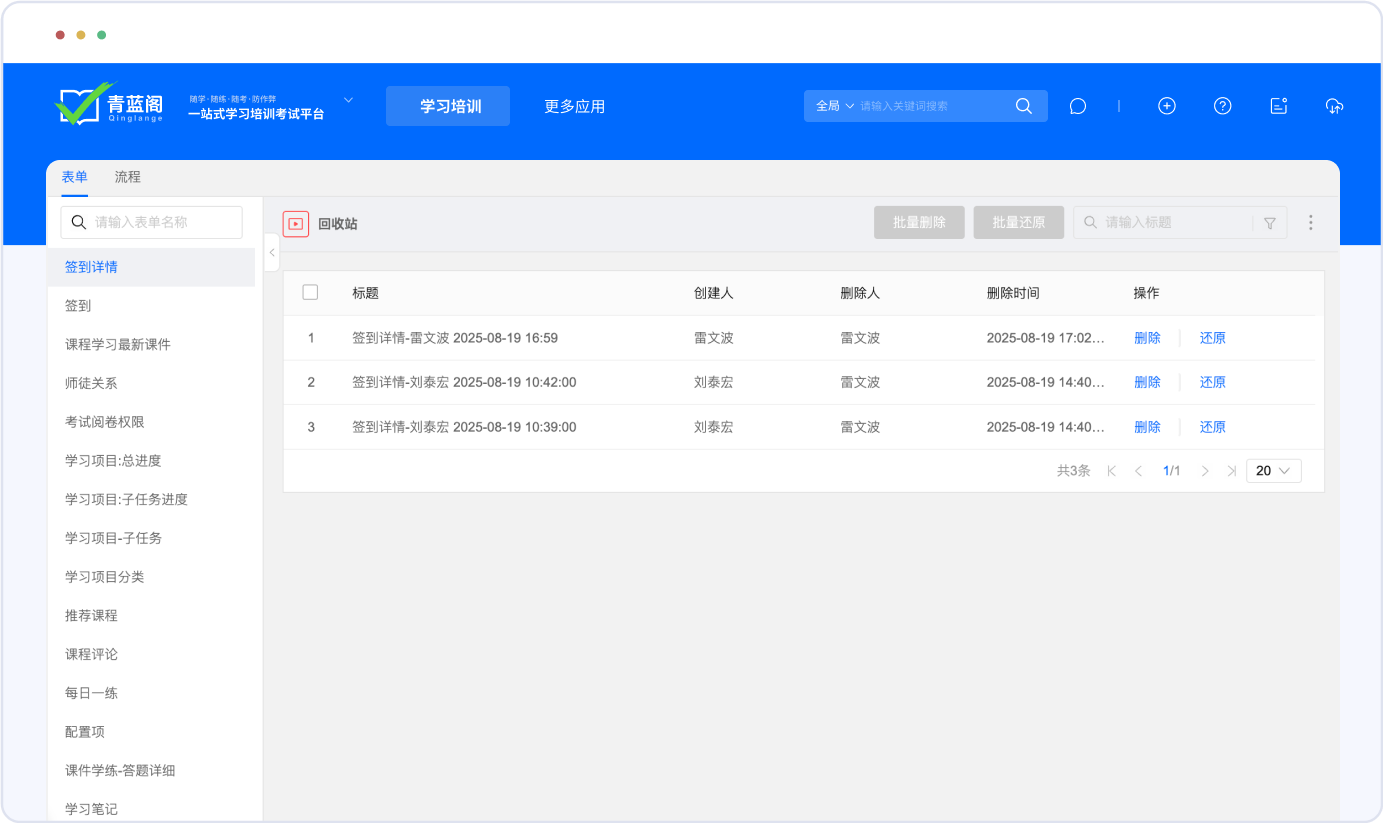Select 课程评论 in the sidebar list
1383x823 pixels.
[91, 654]
